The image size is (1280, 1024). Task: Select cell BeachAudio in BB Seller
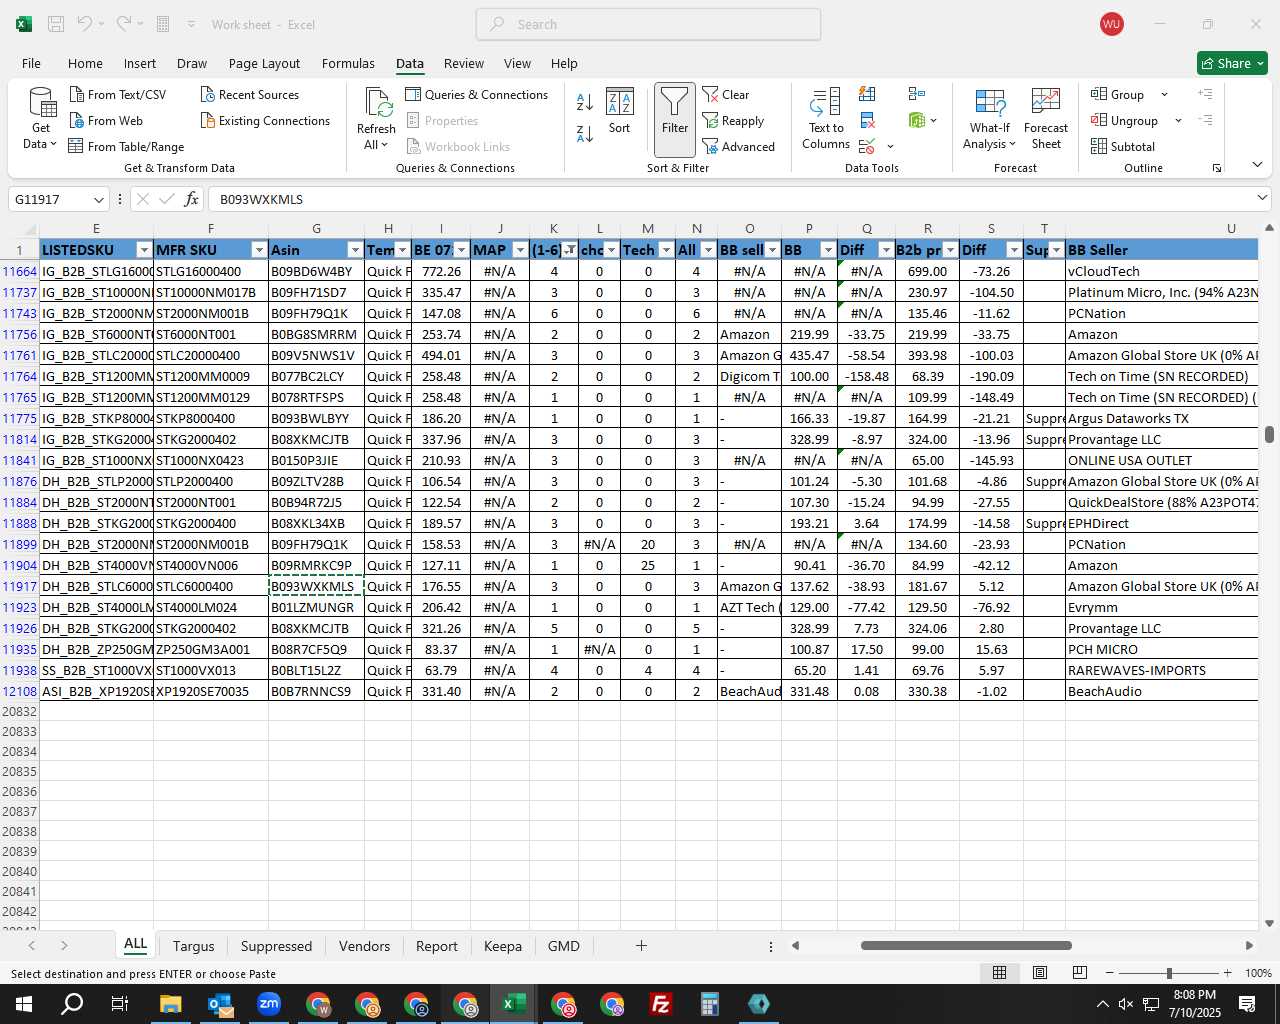pyautogui.click(x=1161, y=691)
